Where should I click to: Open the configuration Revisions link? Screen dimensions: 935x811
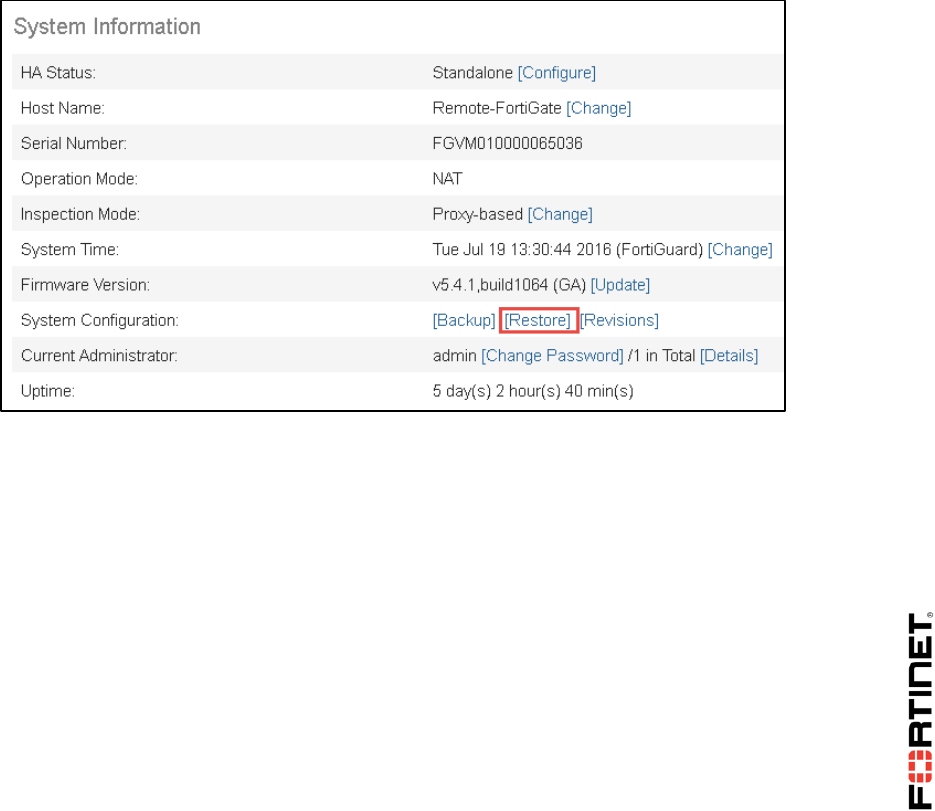pos(619,320)
